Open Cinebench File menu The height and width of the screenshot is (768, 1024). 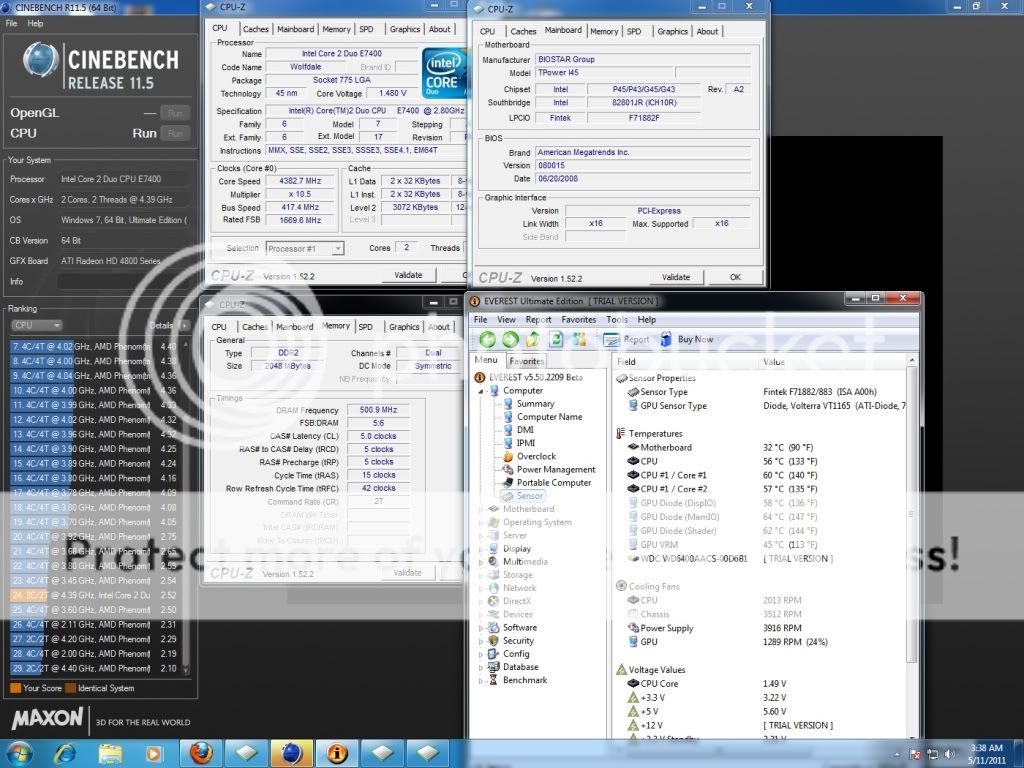[11, 23]
